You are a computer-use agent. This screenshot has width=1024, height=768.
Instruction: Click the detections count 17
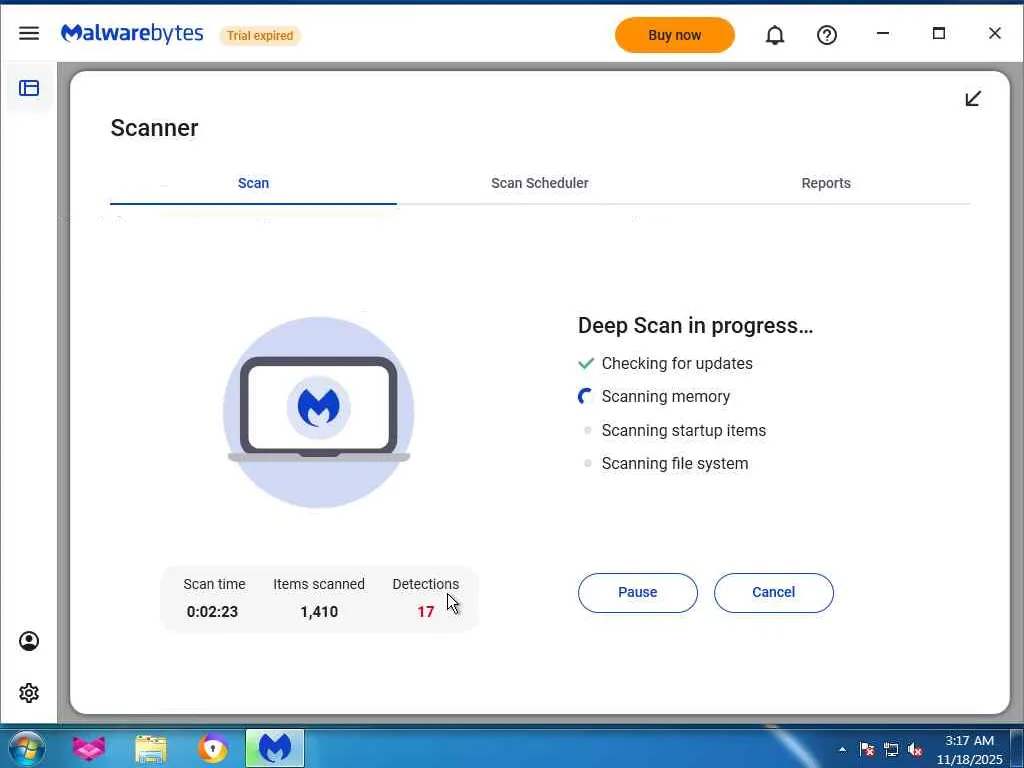point(426,612)
